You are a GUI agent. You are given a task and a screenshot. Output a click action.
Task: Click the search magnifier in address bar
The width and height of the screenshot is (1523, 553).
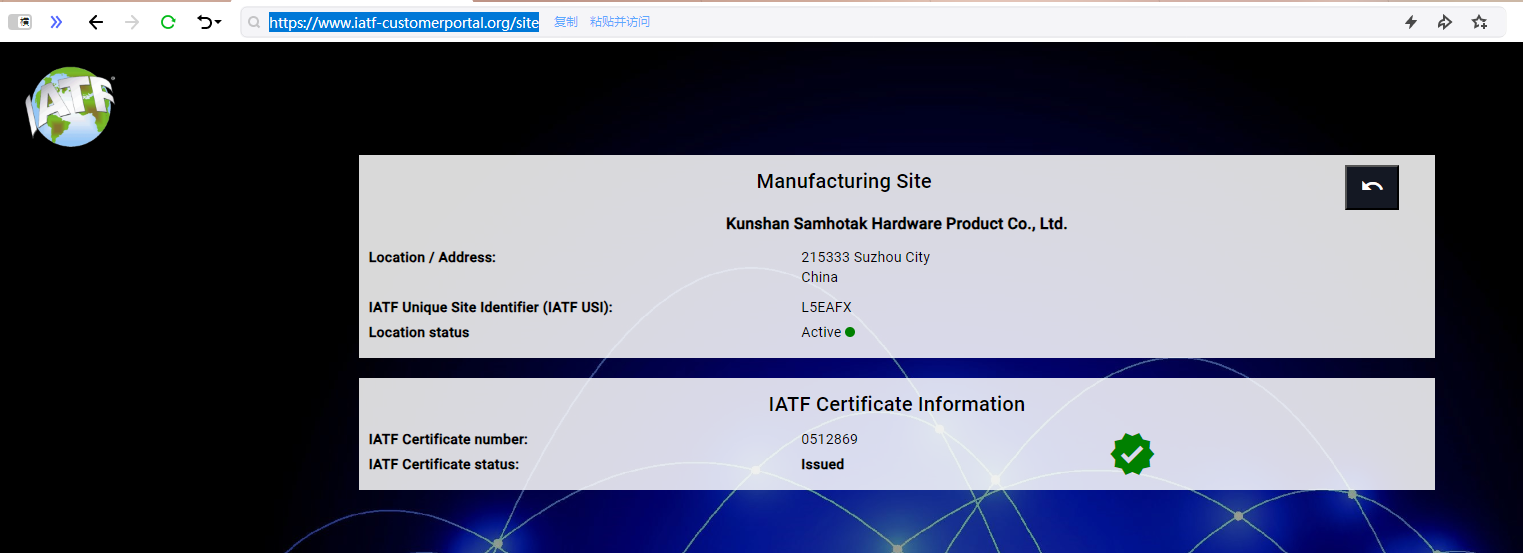(x=254, y=22)
